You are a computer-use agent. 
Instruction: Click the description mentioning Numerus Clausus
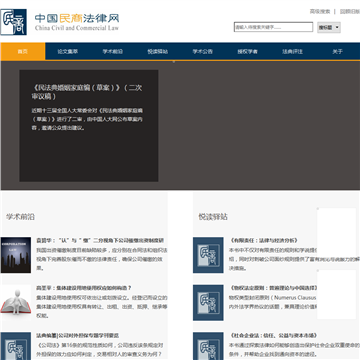coord(272,302)
